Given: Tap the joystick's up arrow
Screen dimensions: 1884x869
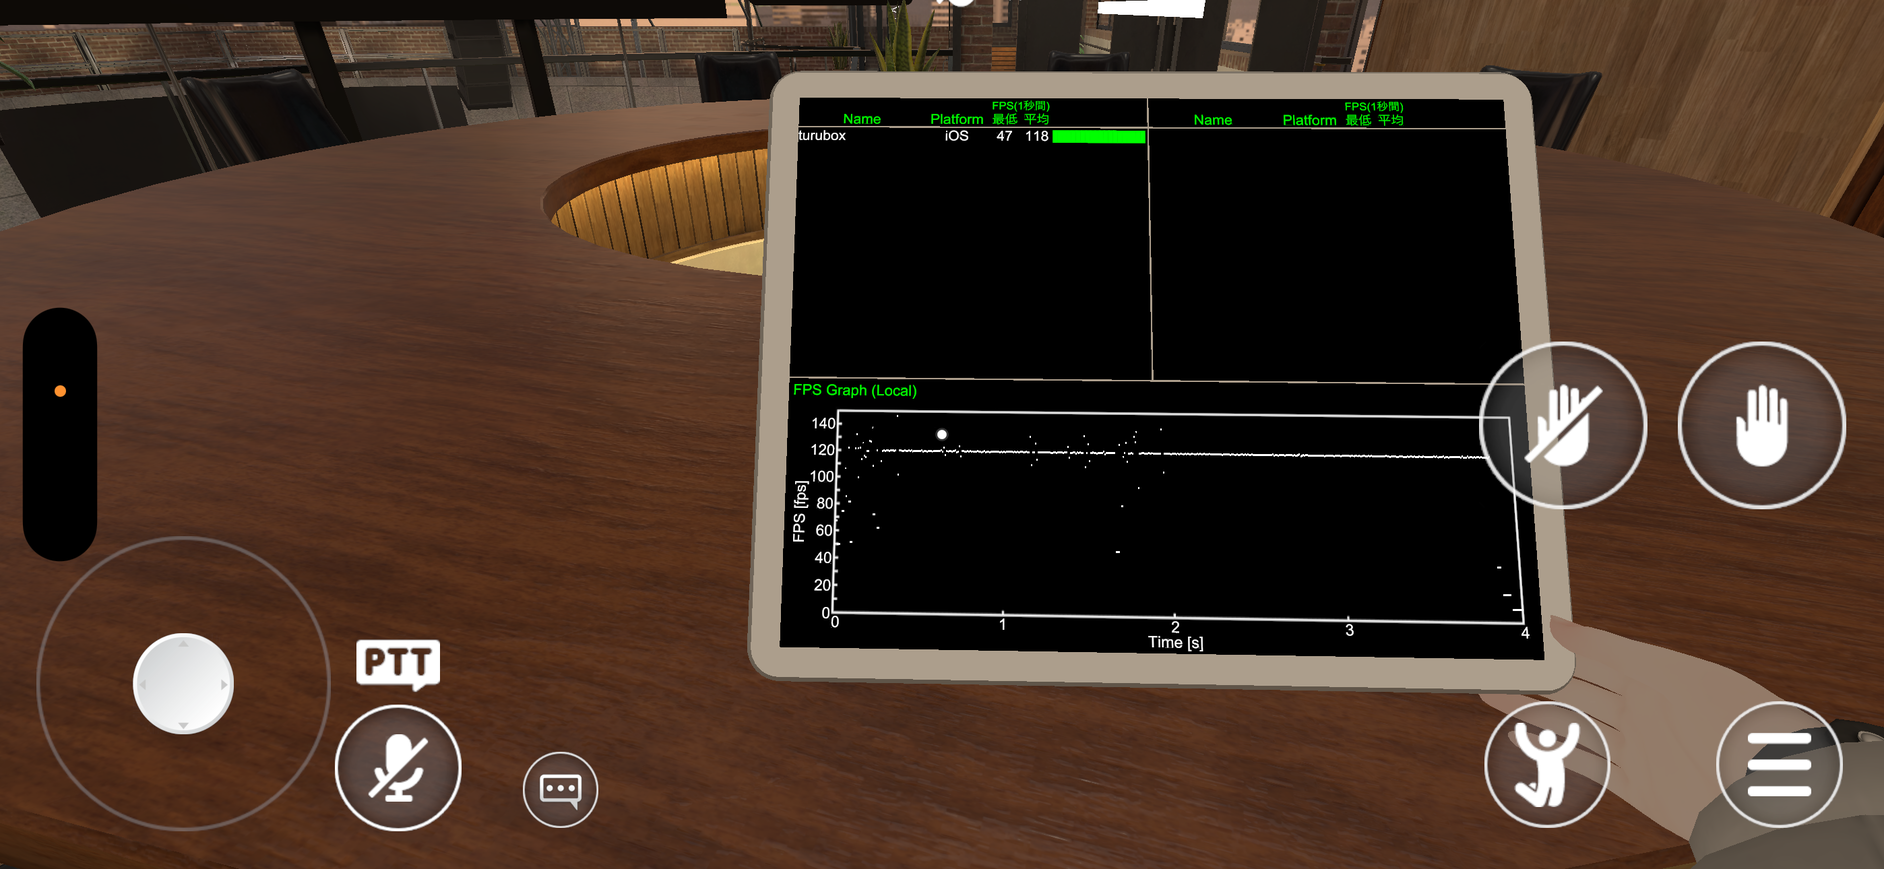Looking at the screenshot, I should (183, 644).
